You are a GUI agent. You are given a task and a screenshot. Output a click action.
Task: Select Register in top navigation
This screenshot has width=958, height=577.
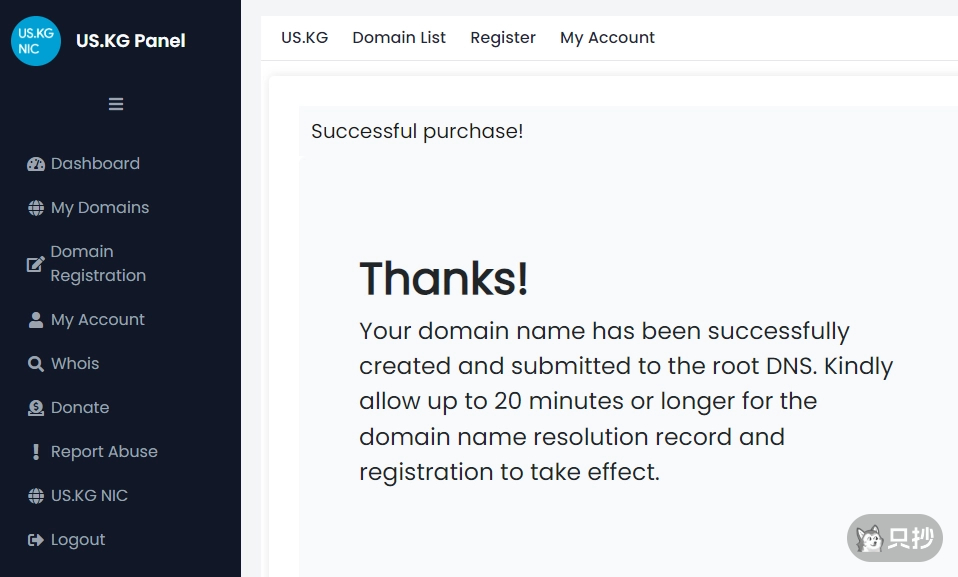click(503, 38)
